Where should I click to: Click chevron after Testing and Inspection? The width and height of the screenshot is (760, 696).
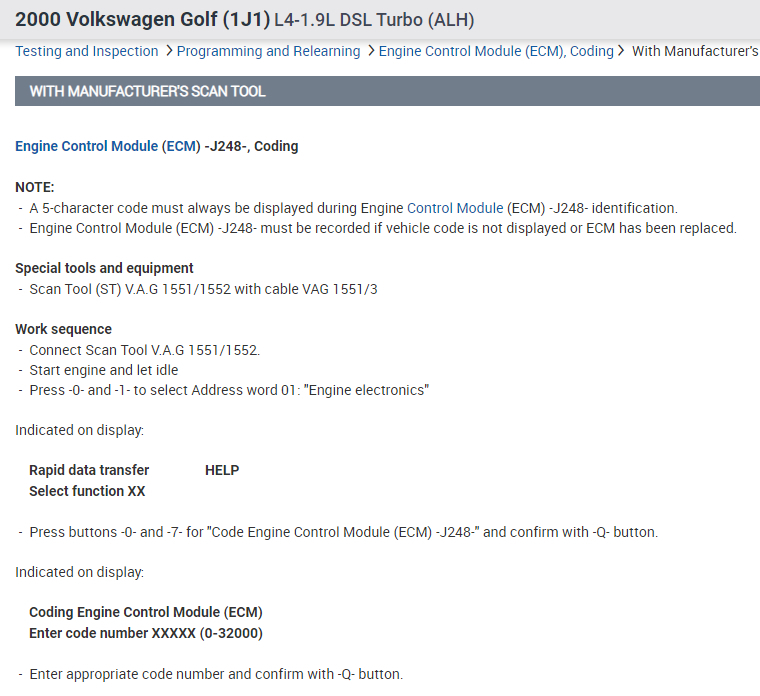169,50
